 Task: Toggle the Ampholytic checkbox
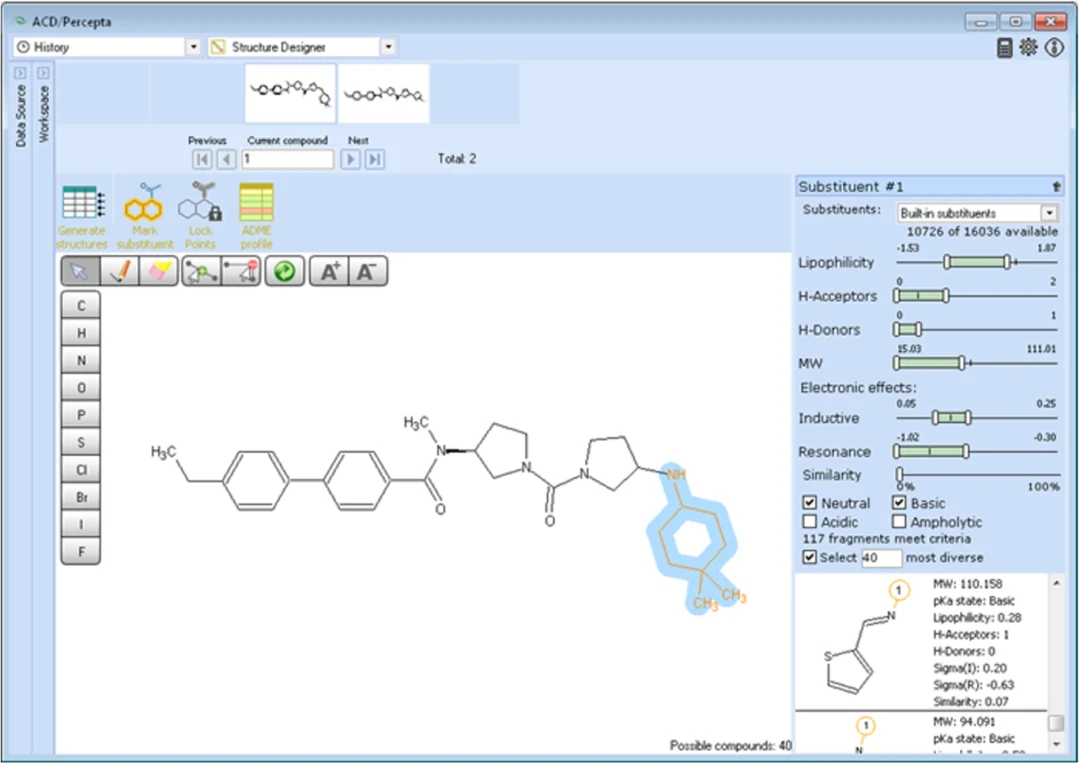[900, 521]
